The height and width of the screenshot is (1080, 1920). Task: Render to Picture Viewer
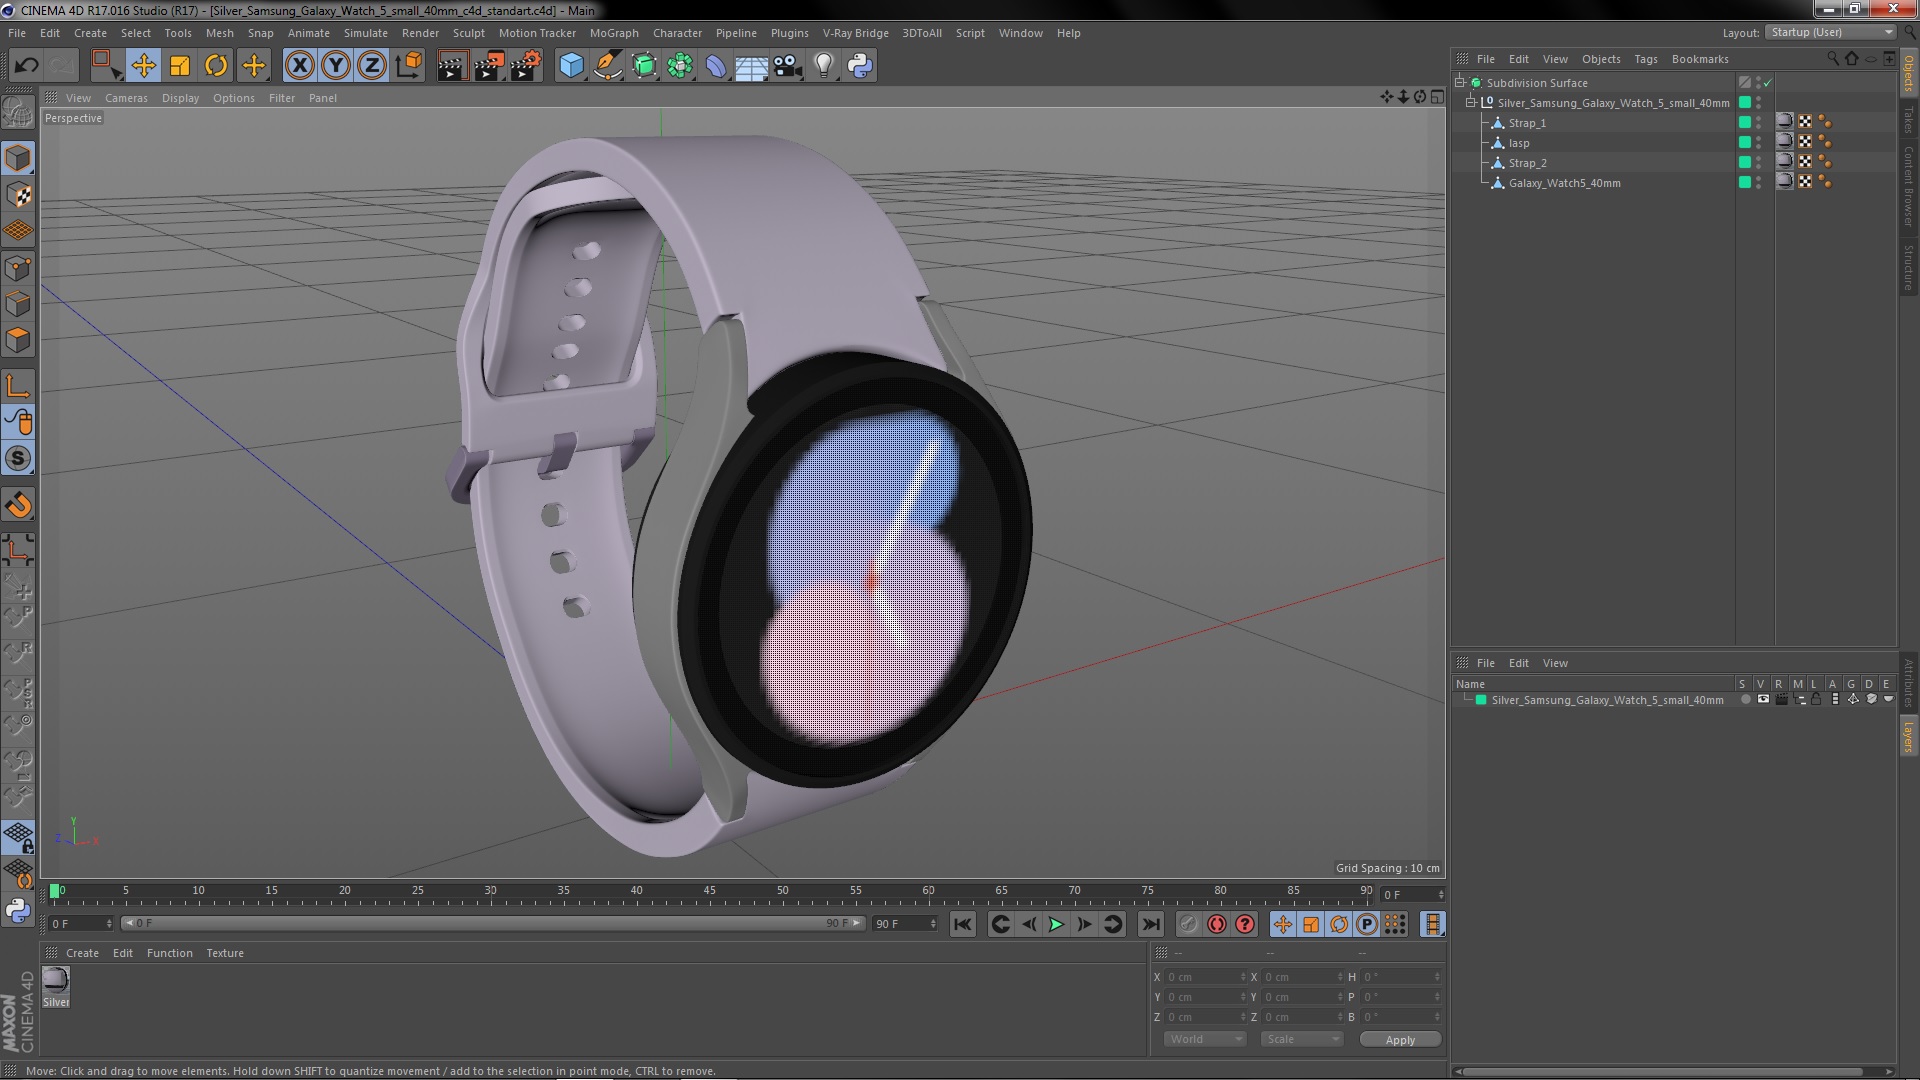coord(489,66)
